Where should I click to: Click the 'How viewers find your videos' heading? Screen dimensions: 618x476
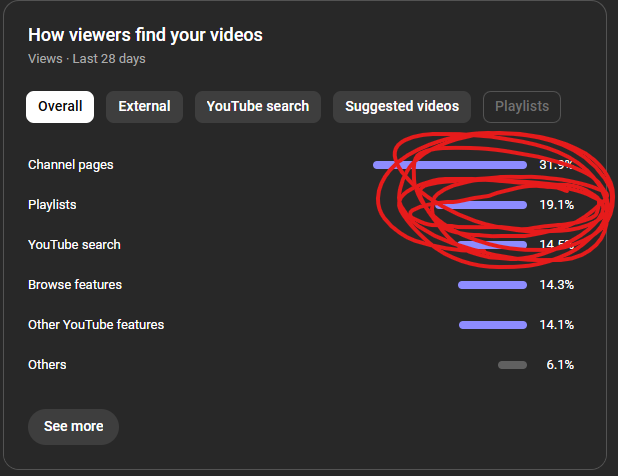click(145, 35)
